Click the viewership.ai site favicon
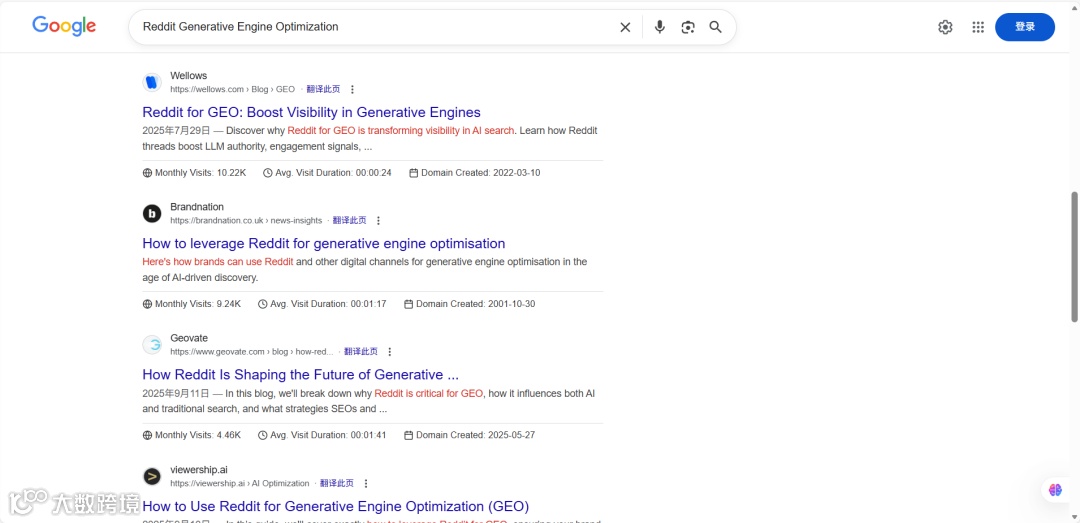The width and height of the screenshot is (1080, 523). point(152,476)
